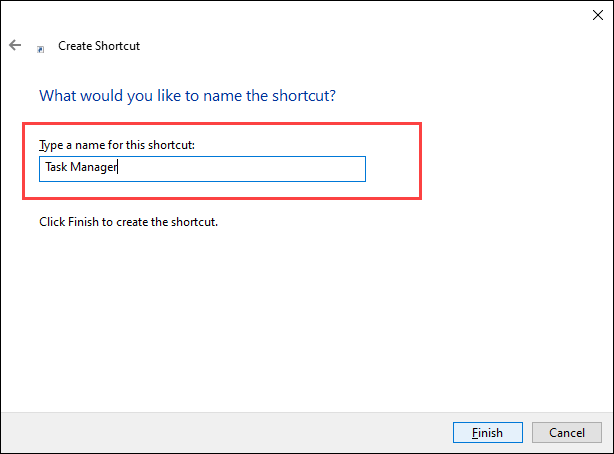Click the word "What" starting the blue heading
Viewport: 614px width, 454px height.
[56, 97]
